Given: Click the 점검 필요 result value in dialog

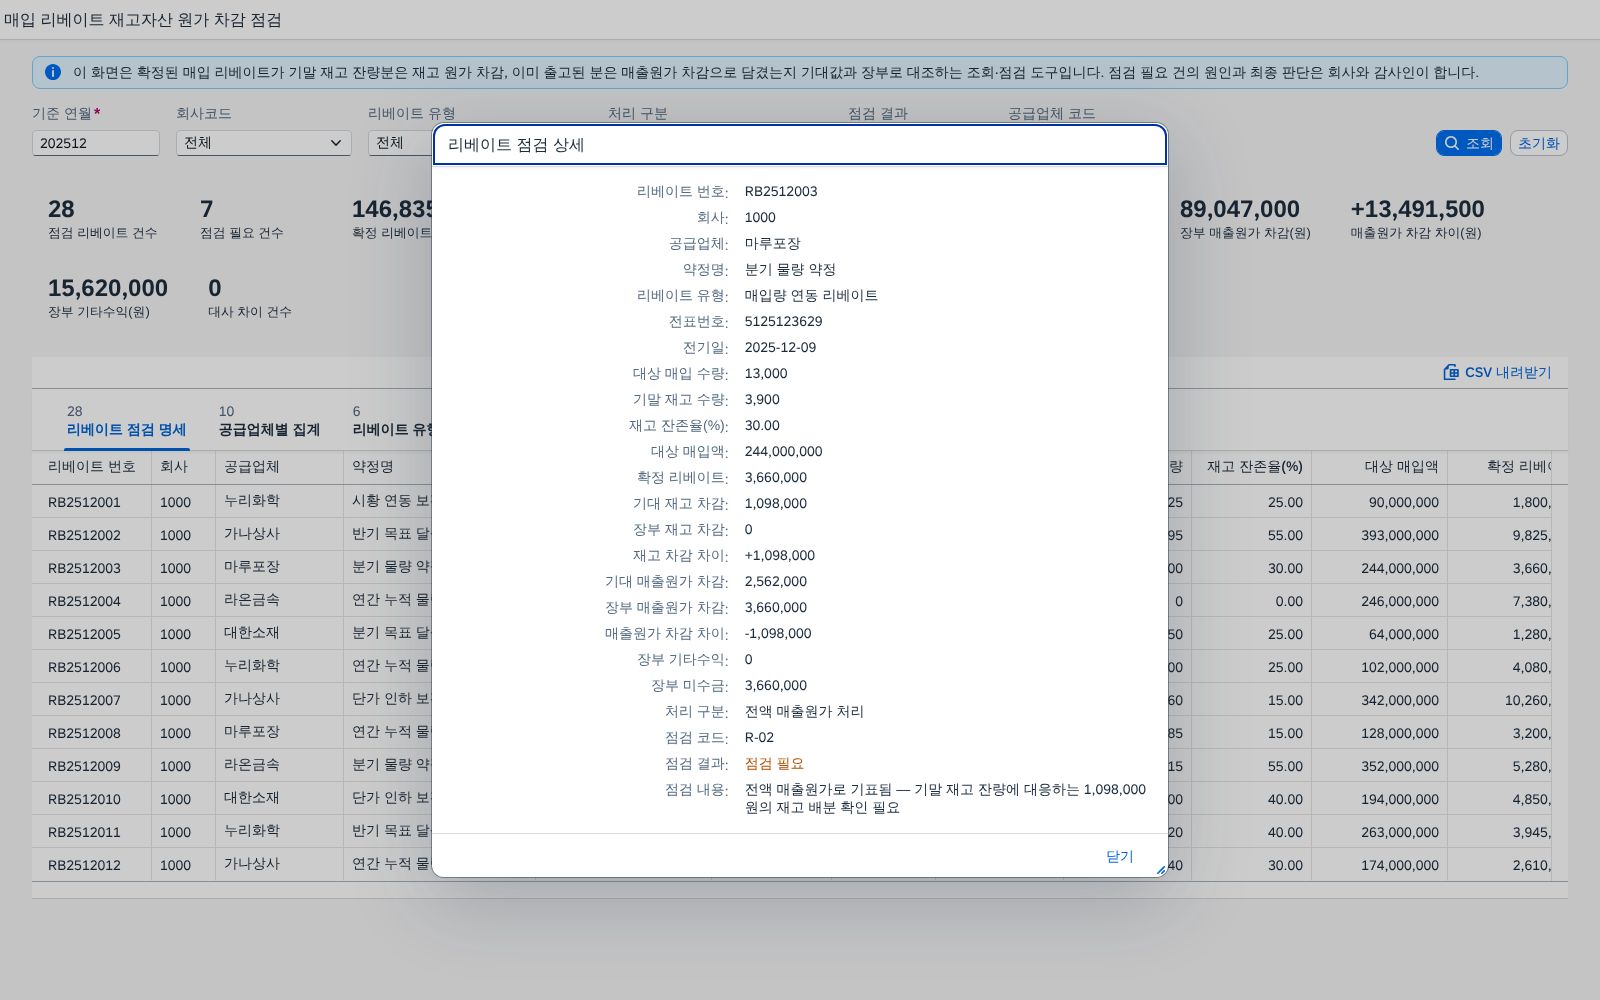Looking at the screenshot, I should click(x=774, y=764).
